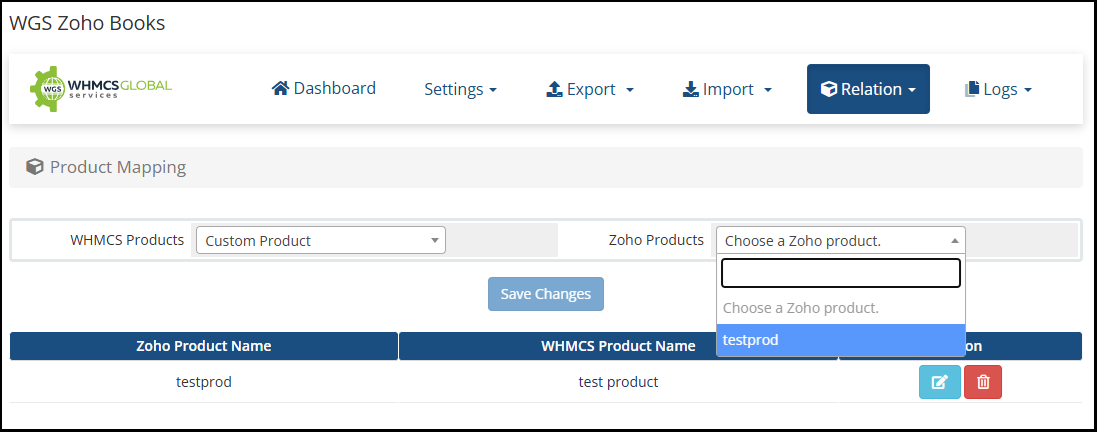Image resolution: width=1097 pixels, height=432 pixels.
Task: Click the Zoho product search field
Action: [840, 273]
